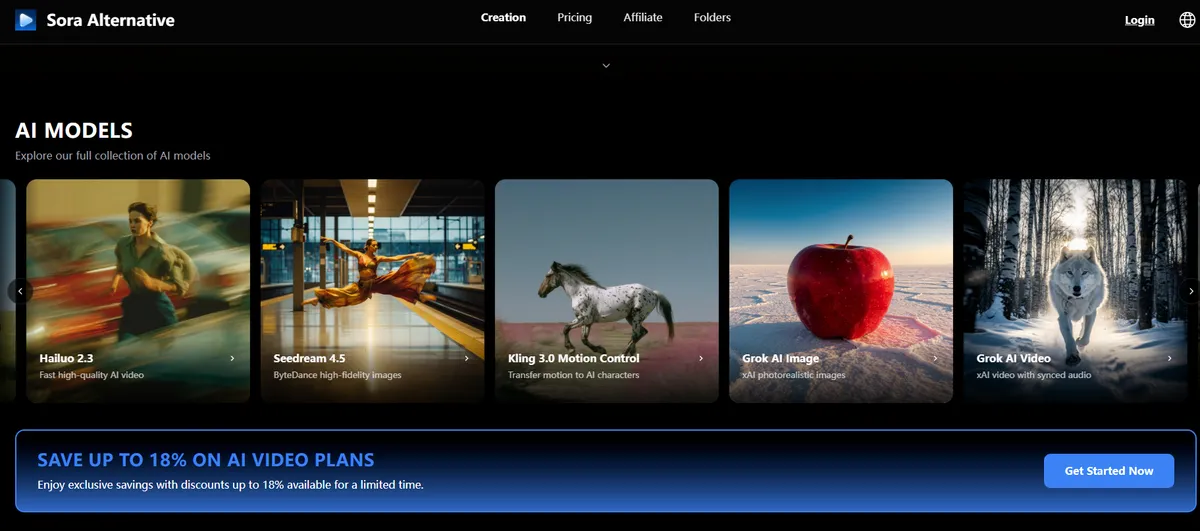Screen dimensions: 1200x531
Task: Open the Affiliate page
Action: pyautogui.click(x=643, y=18)
